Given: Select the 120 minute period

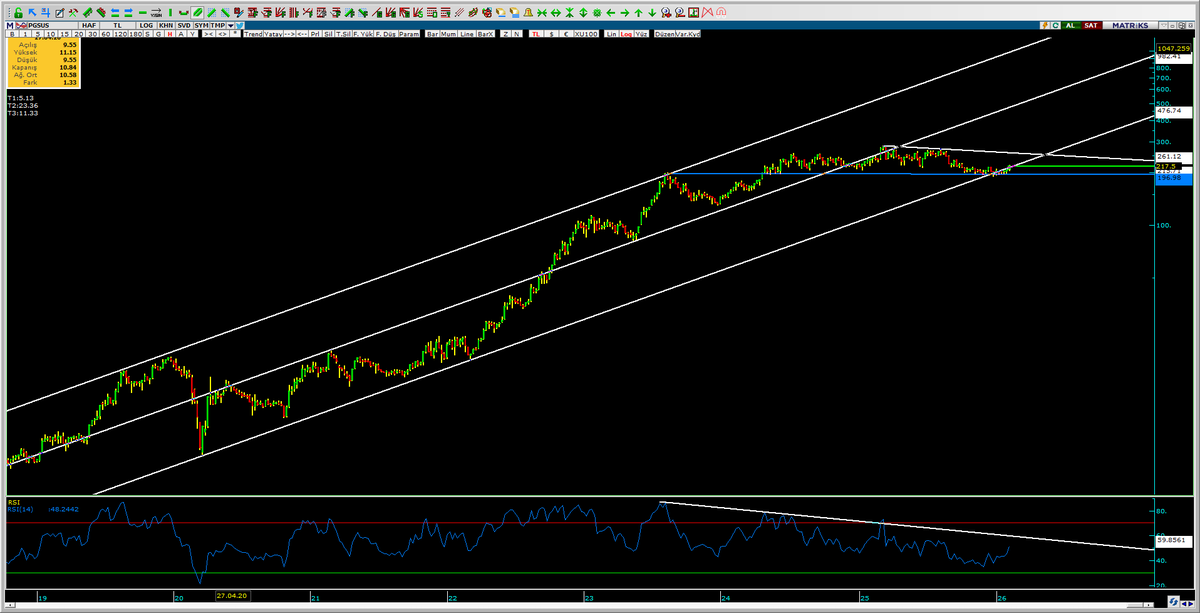Looking at the screenshot, I should 121,34.
